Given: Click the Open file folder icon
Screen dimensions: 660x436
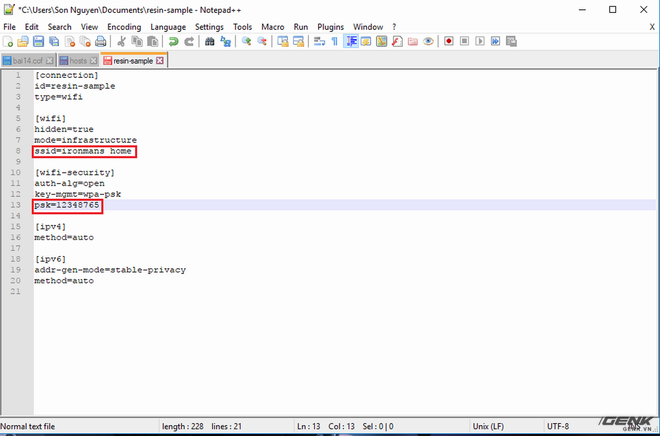Looking at the screenshot, I should [23, 41].
